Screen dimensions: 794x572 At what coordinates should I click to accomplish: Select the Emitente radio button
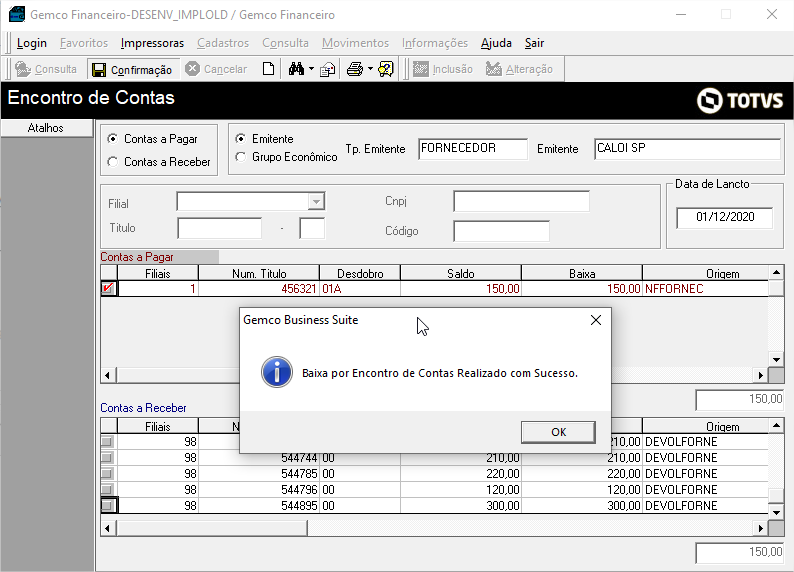point(241,139)
